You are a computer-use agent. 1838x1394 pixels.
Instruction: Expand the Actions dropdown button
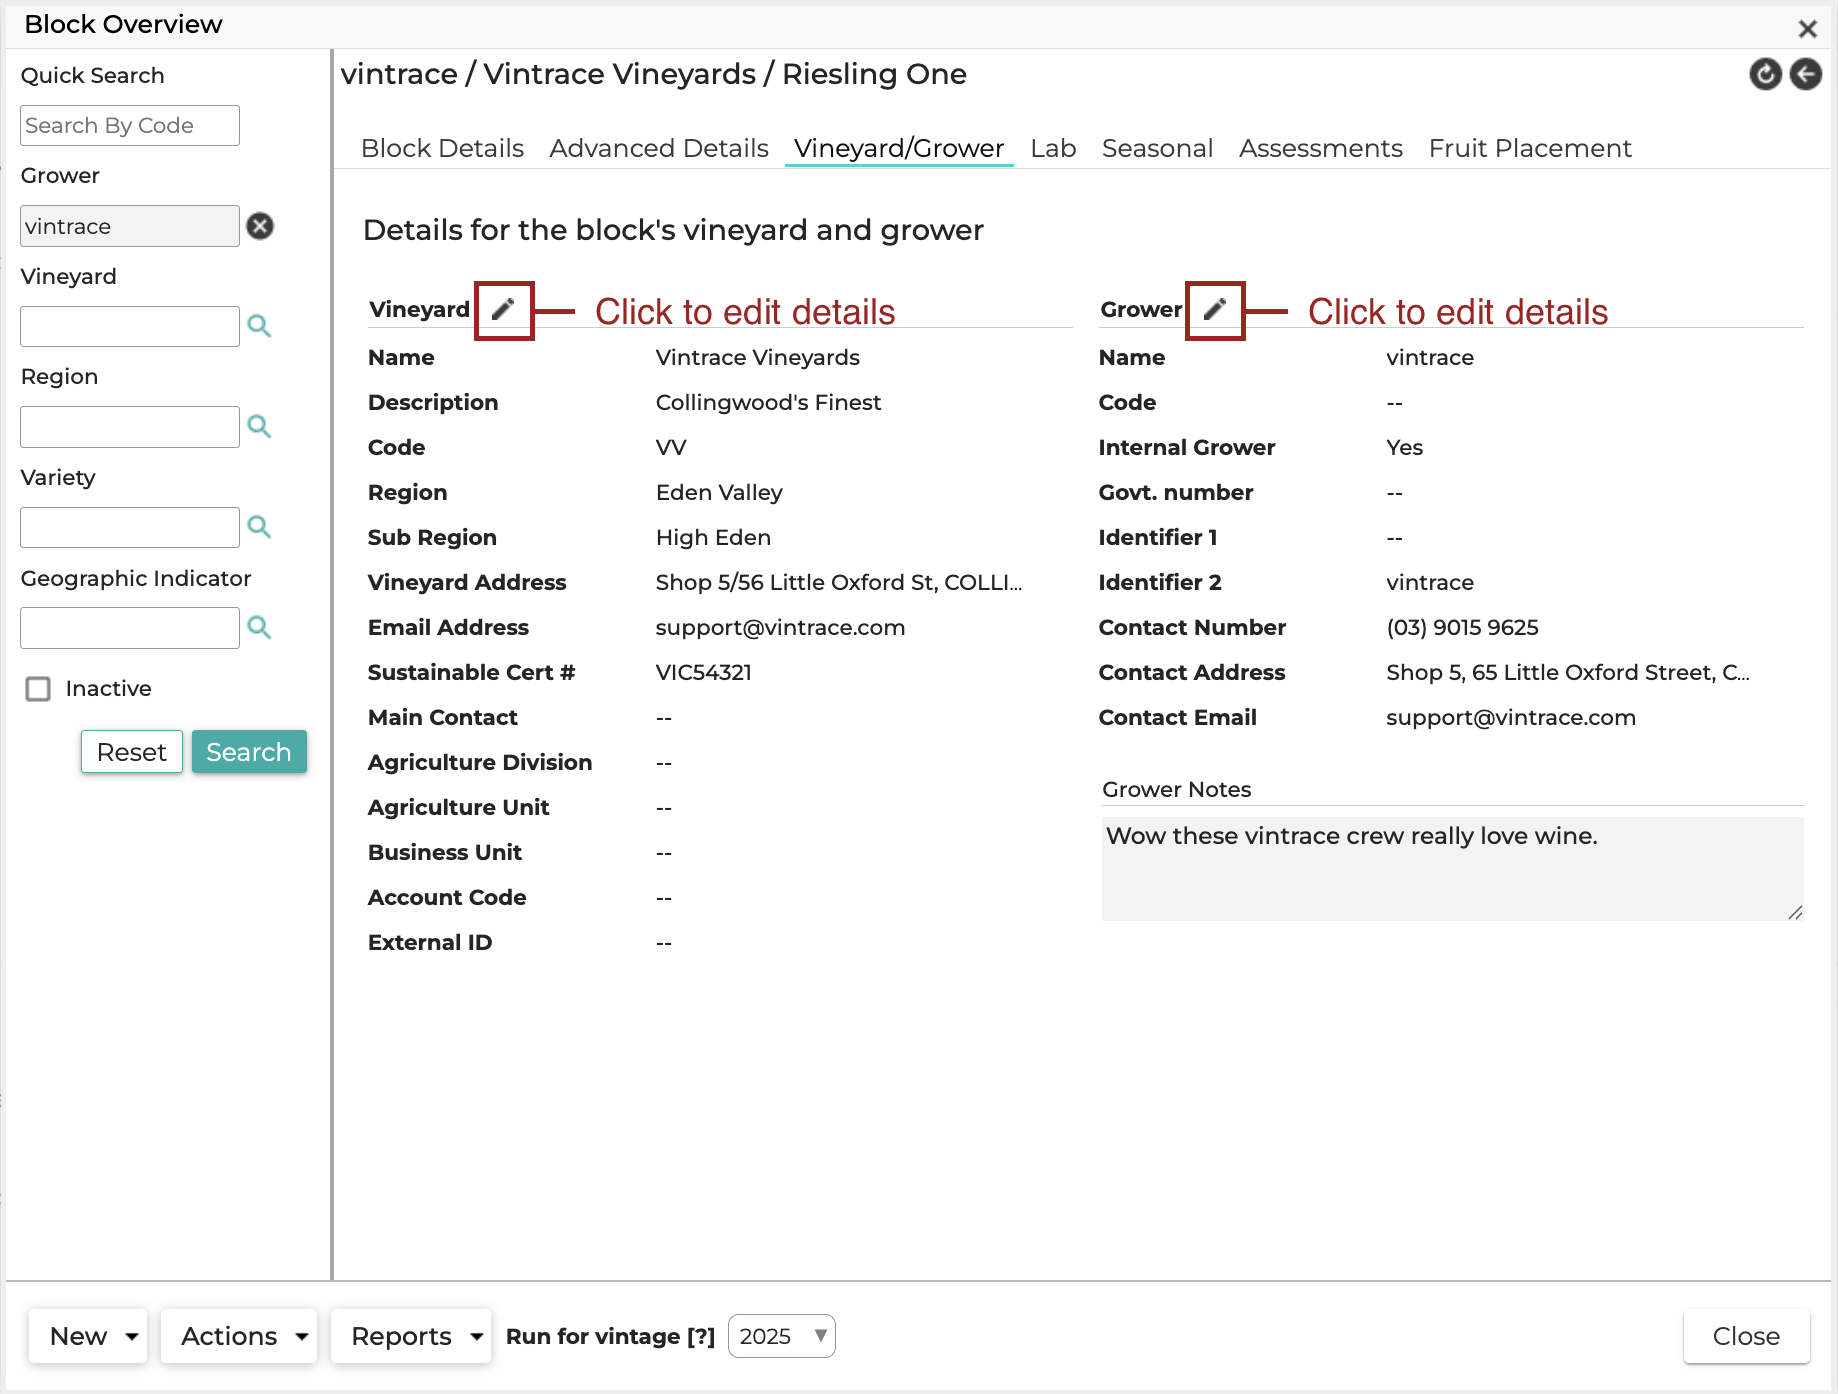point(239,1336)
